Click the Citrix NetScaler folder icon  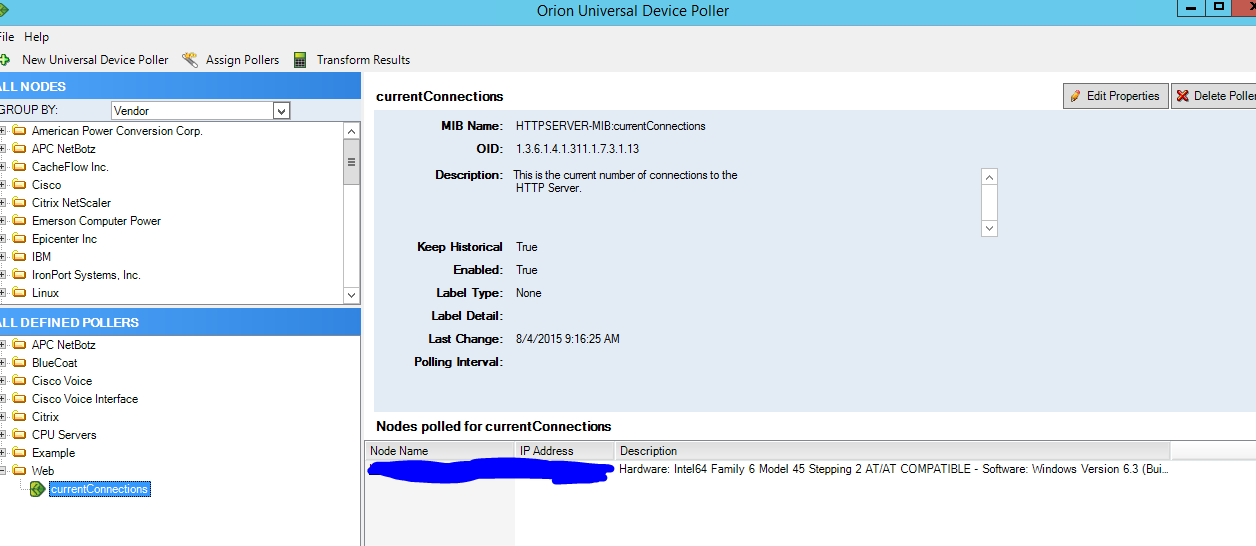tap(19, 203)
